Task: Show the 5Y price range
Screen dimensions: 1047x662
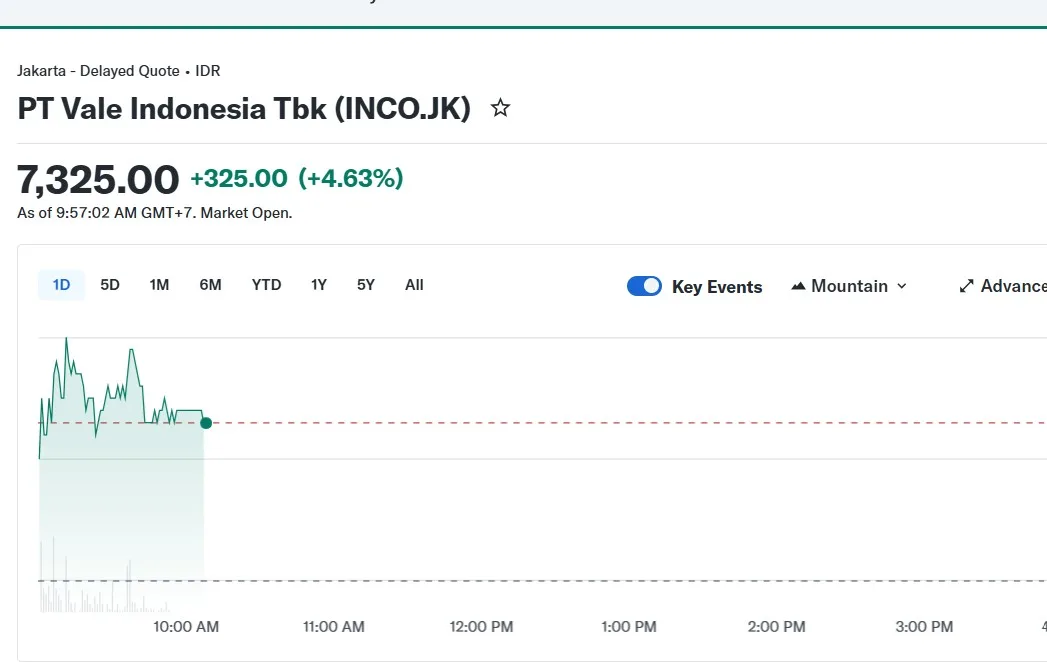Action: (x=366, y=285)
